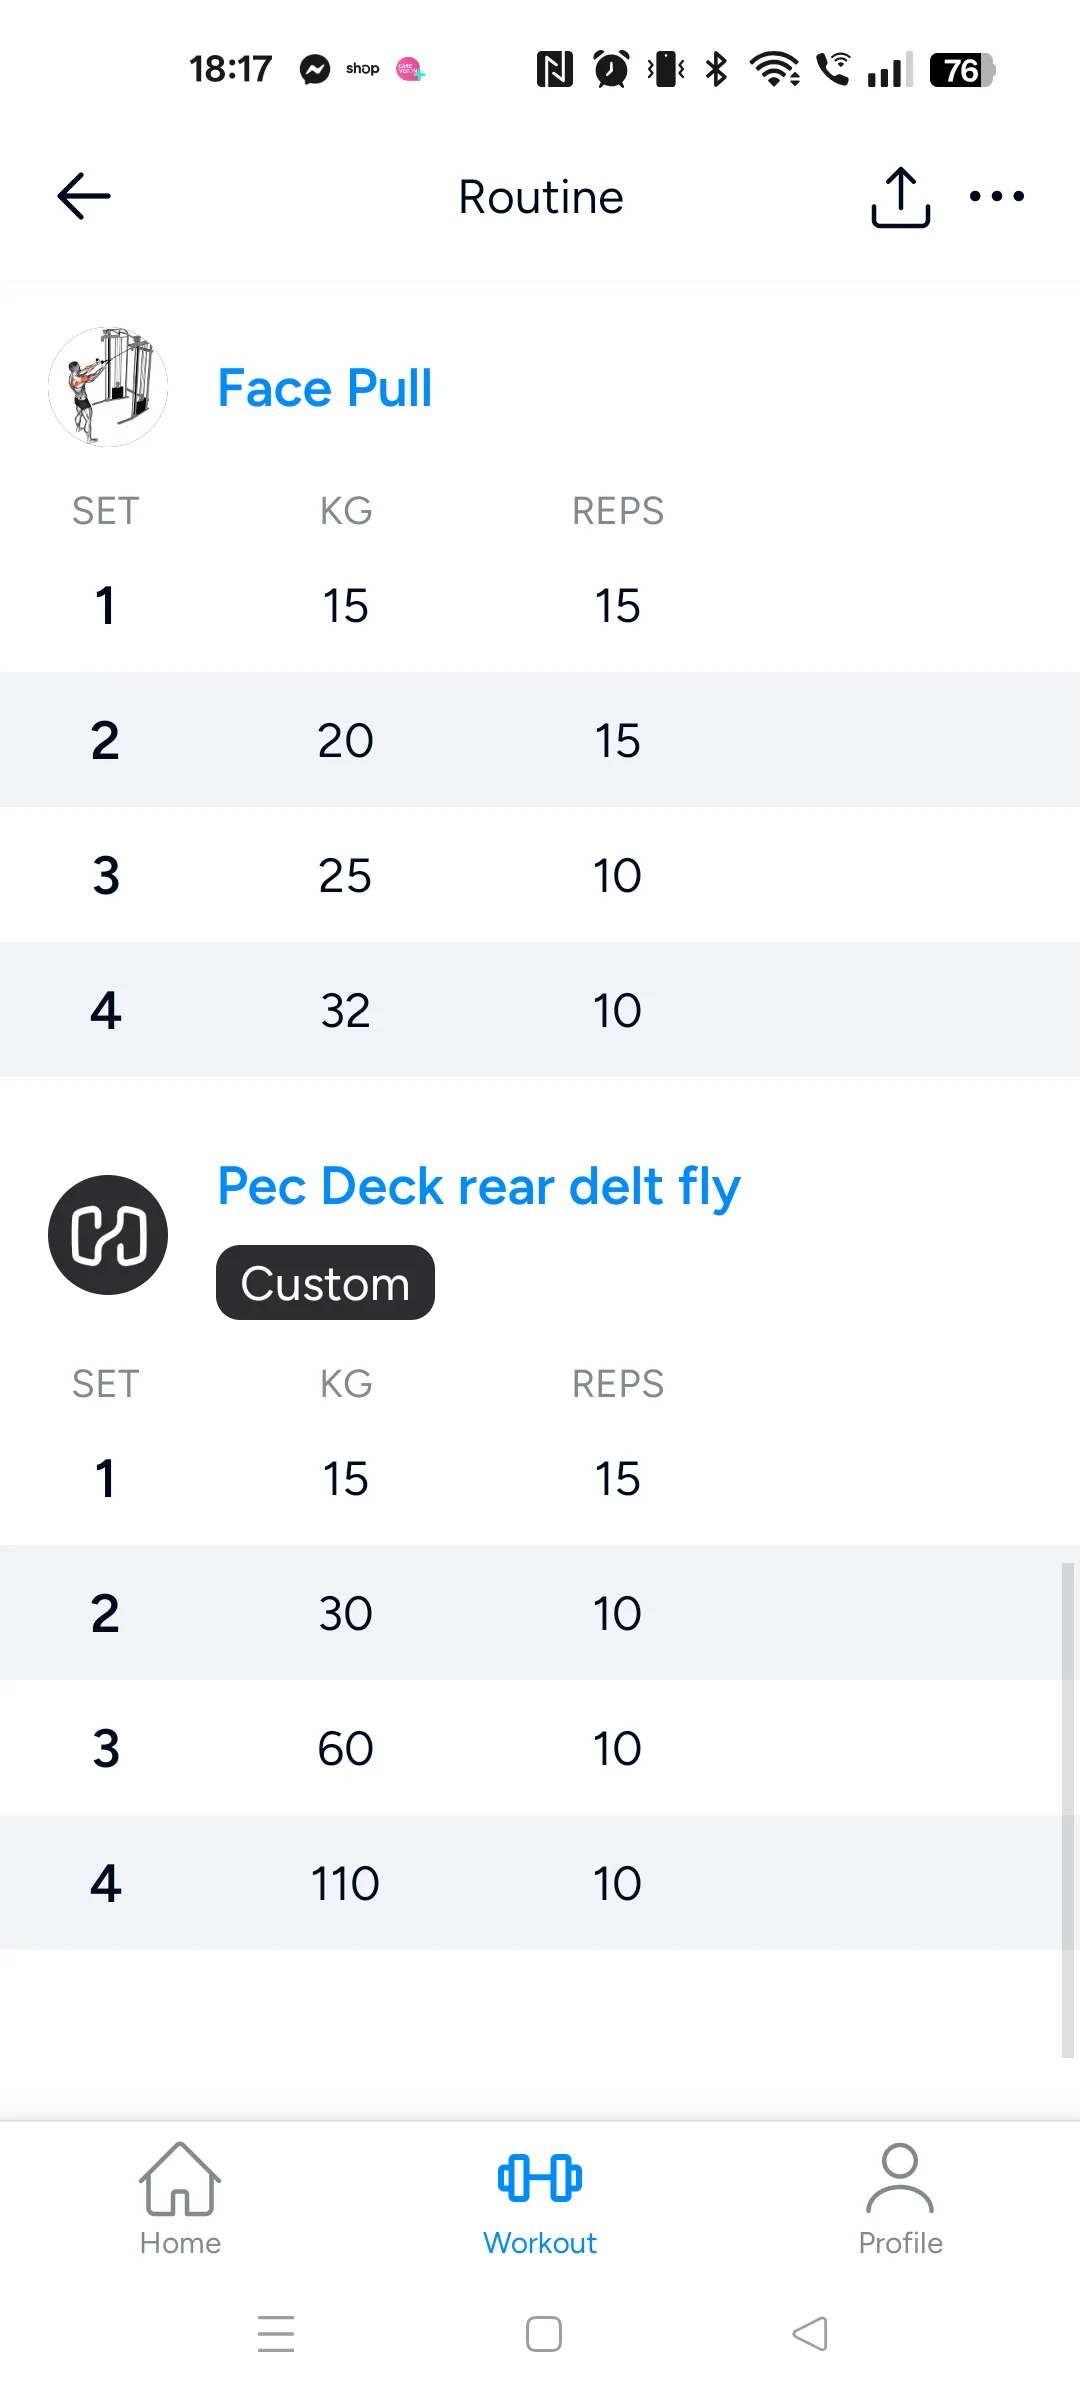Tap the back arrow icon

click(84, 196)
